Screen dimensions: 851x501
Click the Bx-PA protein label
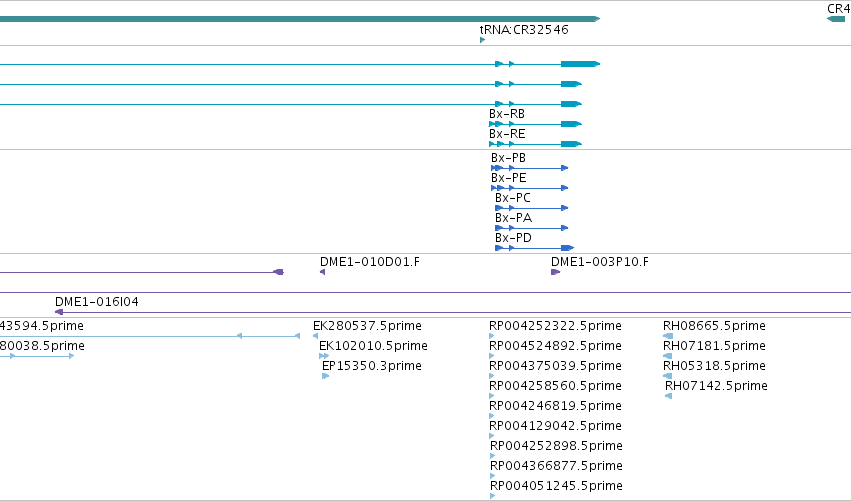[513, 218]
